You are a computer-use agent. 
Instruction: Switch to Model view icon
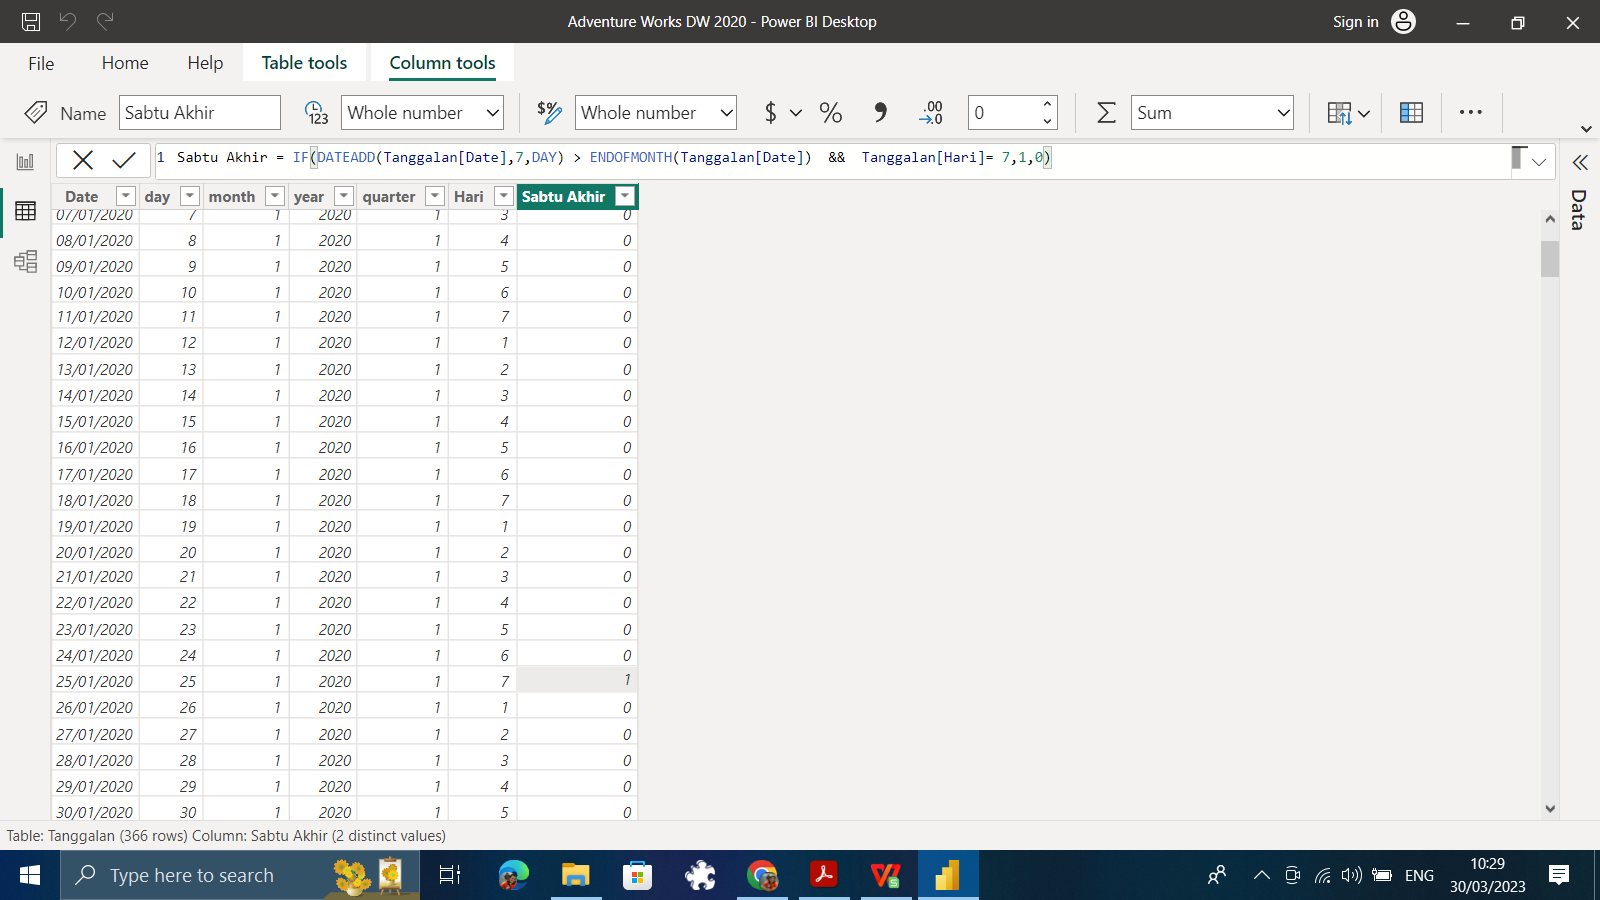pyautogui.click(x=25, y=262)
